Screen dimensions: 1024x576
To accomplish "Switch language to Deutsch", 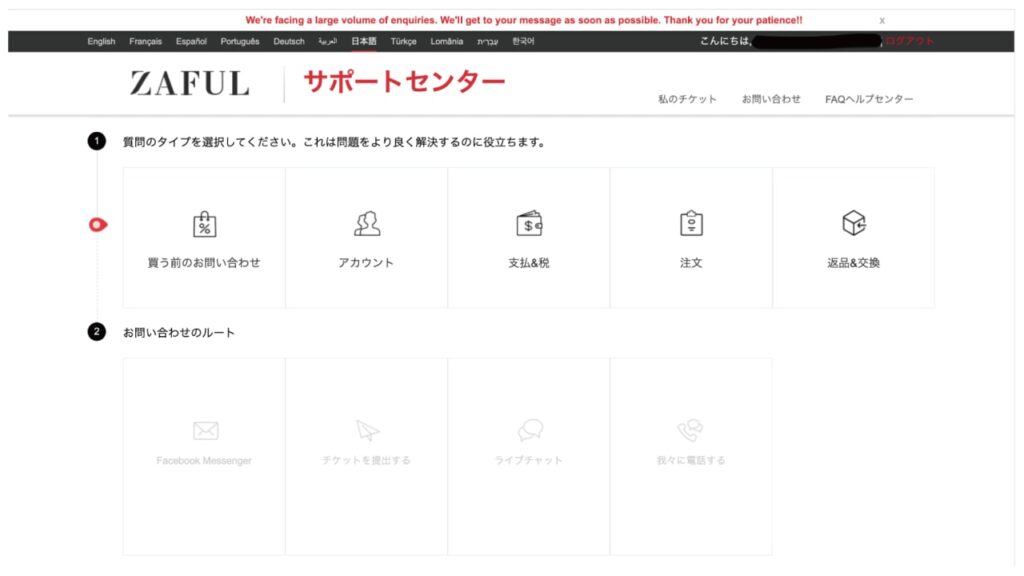I will point(289,41).
